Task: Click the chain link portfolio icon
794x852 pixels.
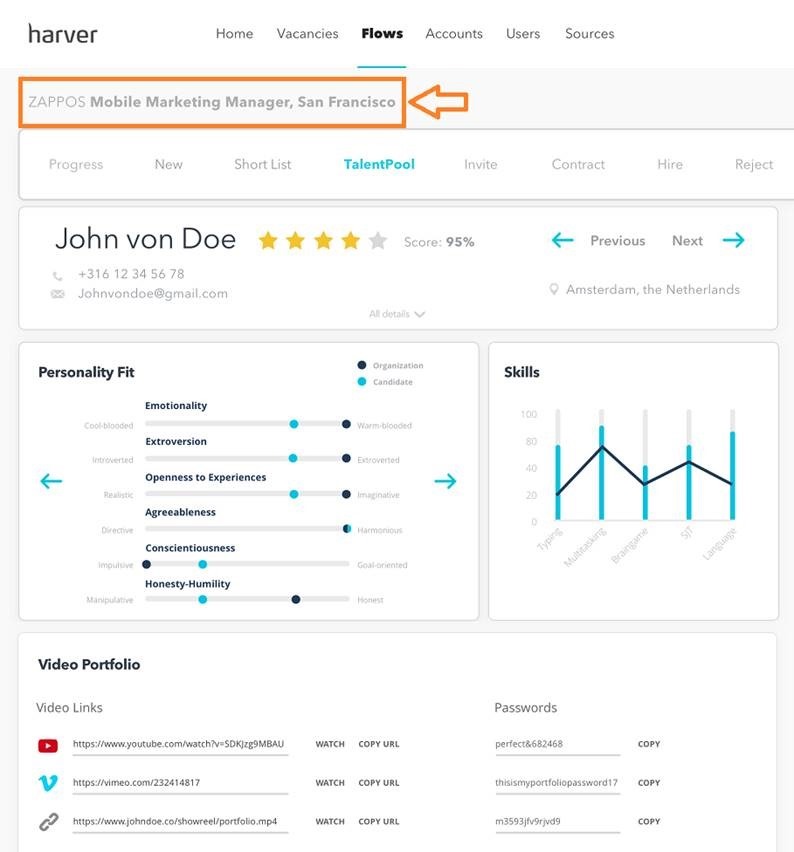Action: click(x=48, y=822)
